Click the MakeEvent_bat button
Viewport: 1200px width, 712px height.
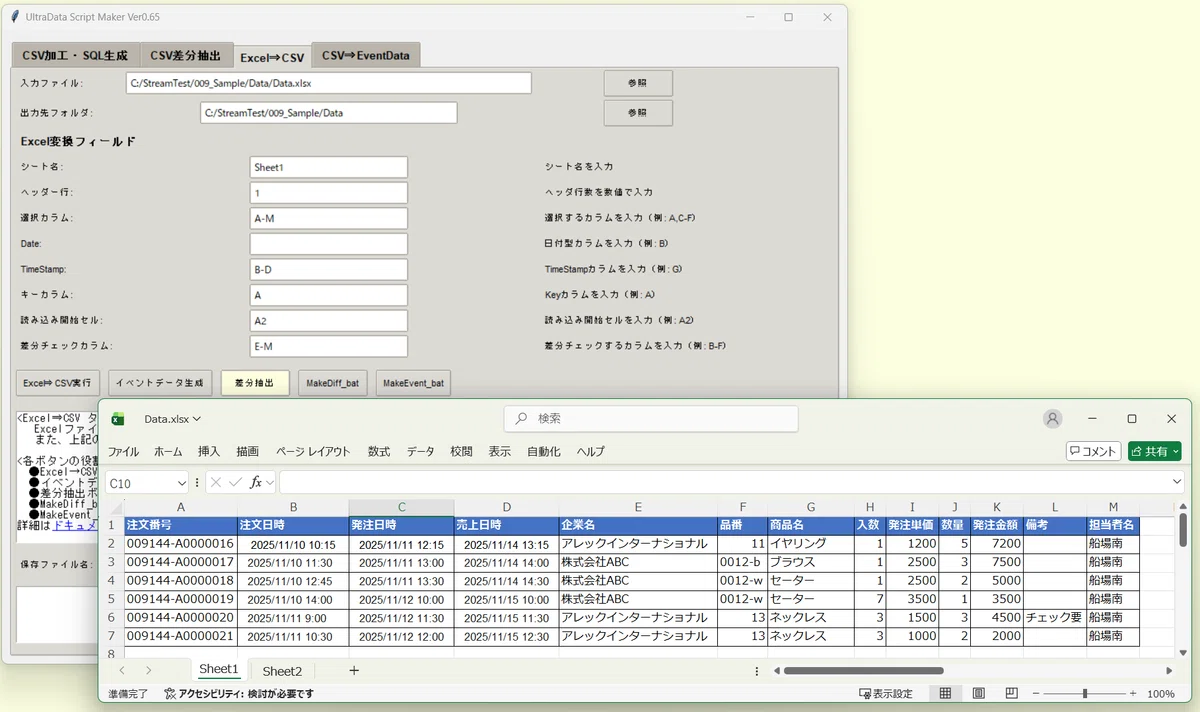click(x=413, y=383)
